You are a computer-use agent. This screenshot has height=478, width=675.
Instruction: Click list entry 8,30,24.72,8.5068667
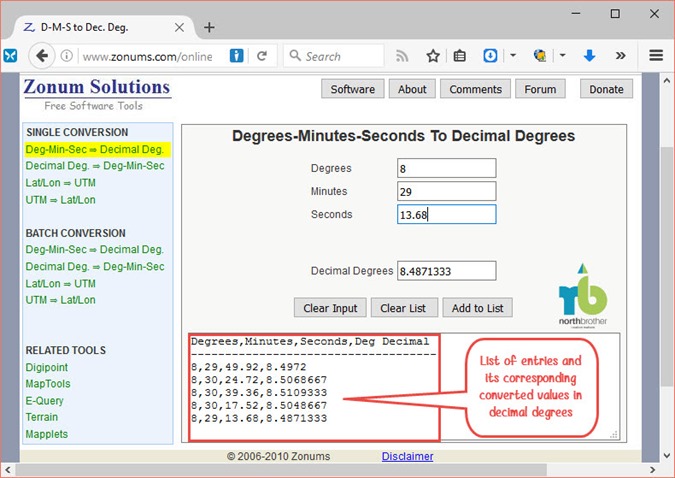pyautogui.click(x=259, y=380)
